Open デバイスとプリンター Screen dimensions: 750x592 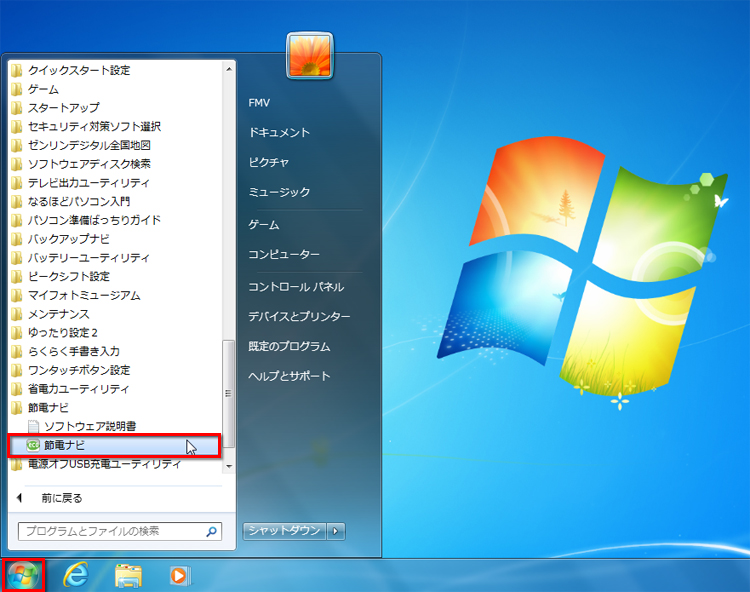click(299, 316)
